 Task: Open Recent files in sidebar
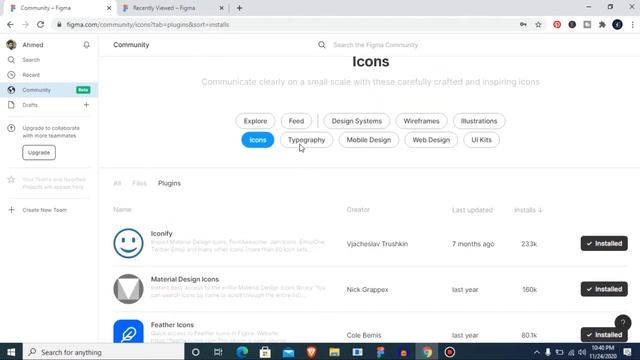(x=31, y=75)
